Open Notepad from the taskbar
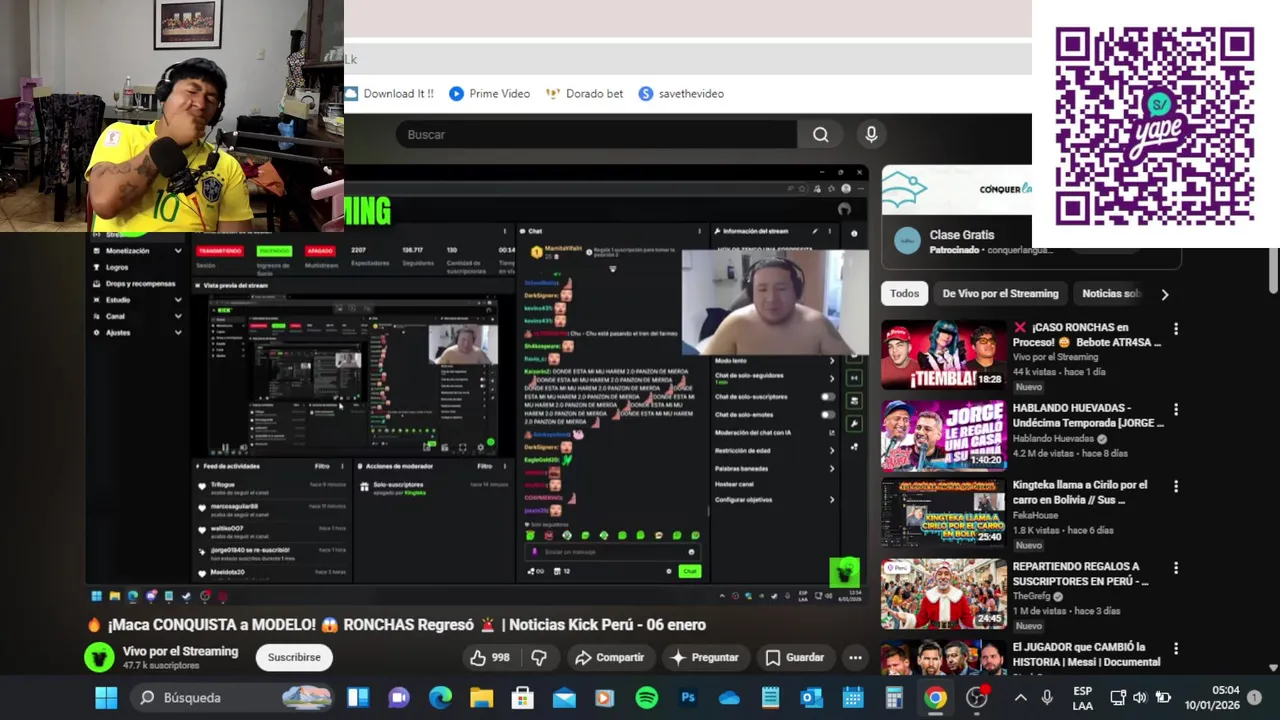Screen dimensions: 1280x720 [x=770, y=697]
